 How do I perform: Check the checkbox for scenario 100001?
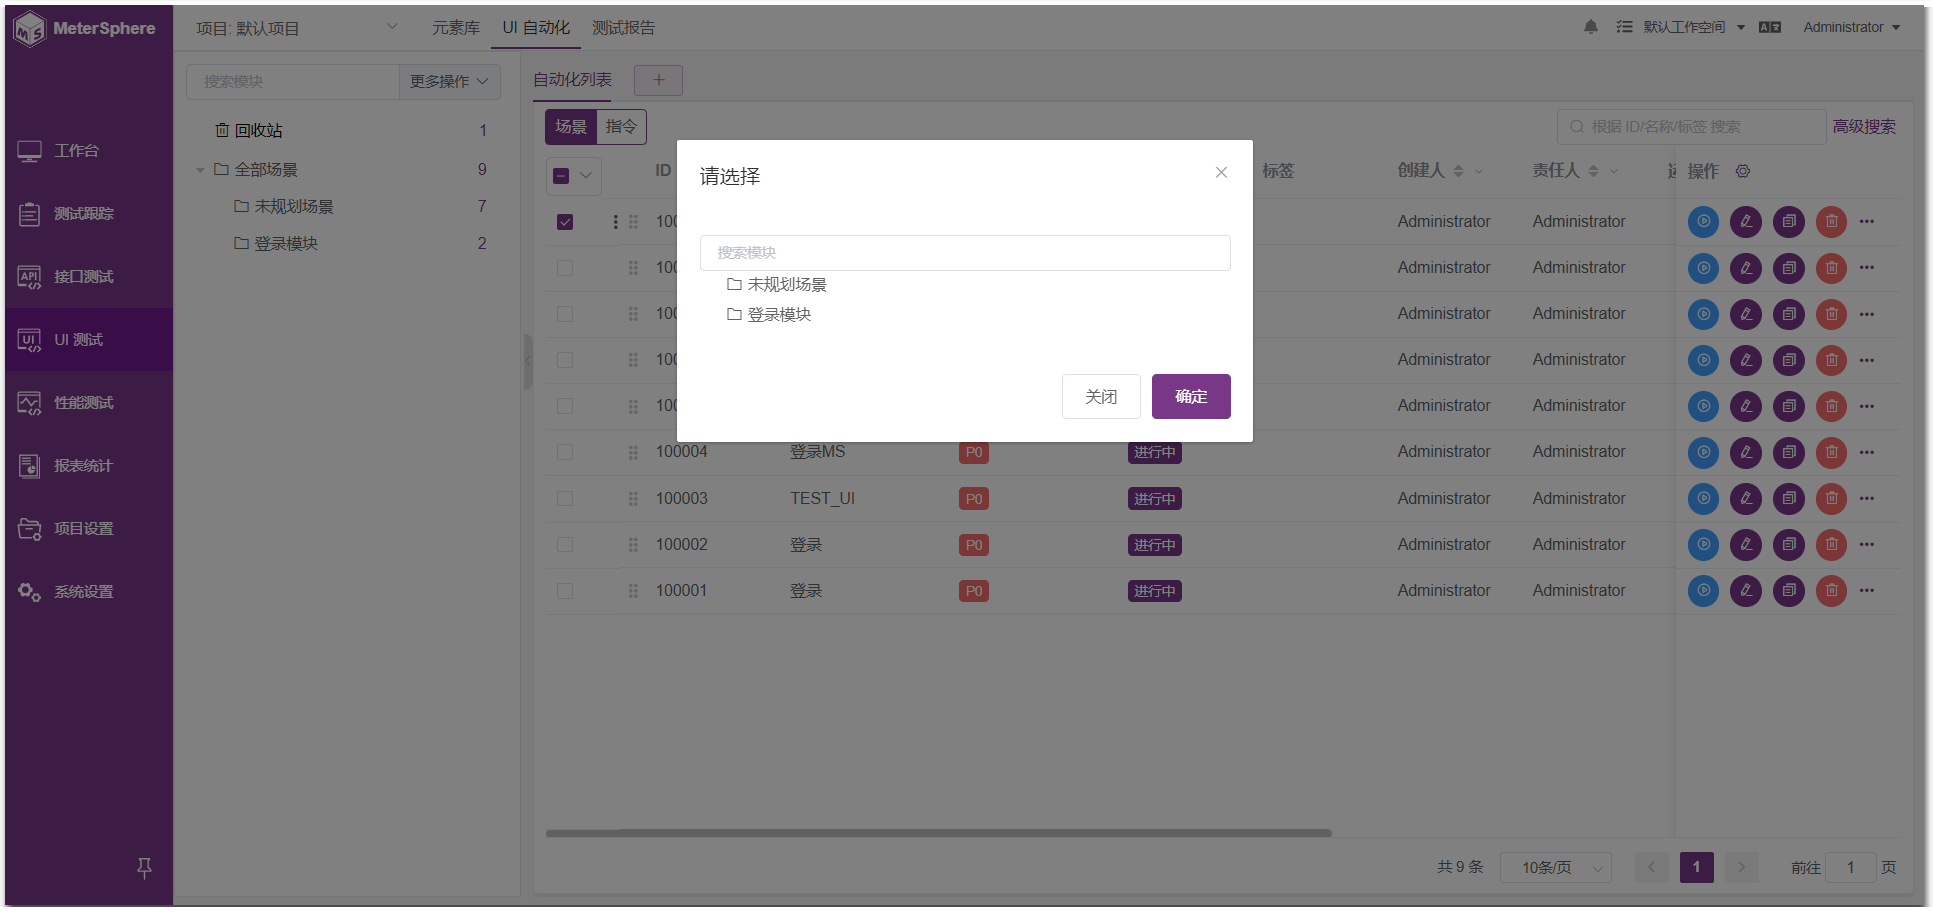tap(565, 591)
